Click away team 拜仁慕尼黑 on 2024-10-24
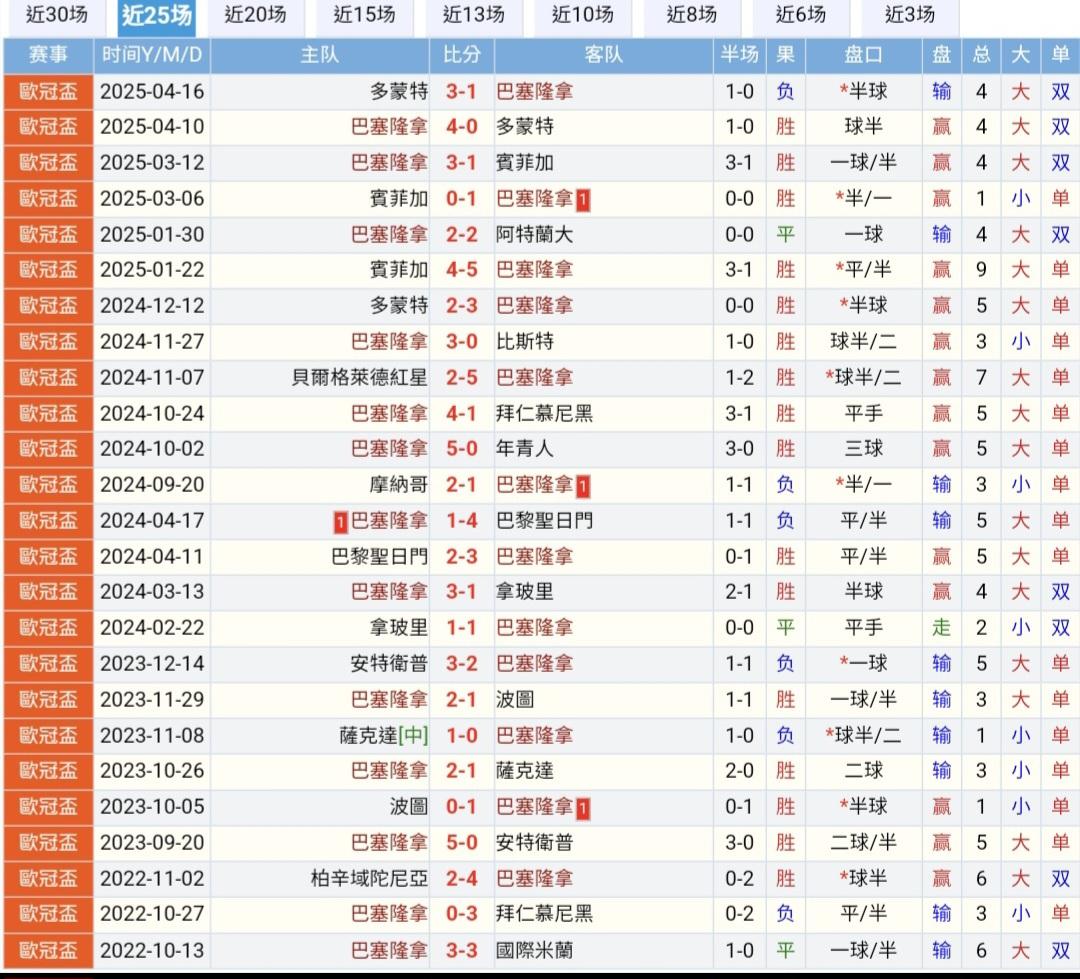 (x=544, y=413)
